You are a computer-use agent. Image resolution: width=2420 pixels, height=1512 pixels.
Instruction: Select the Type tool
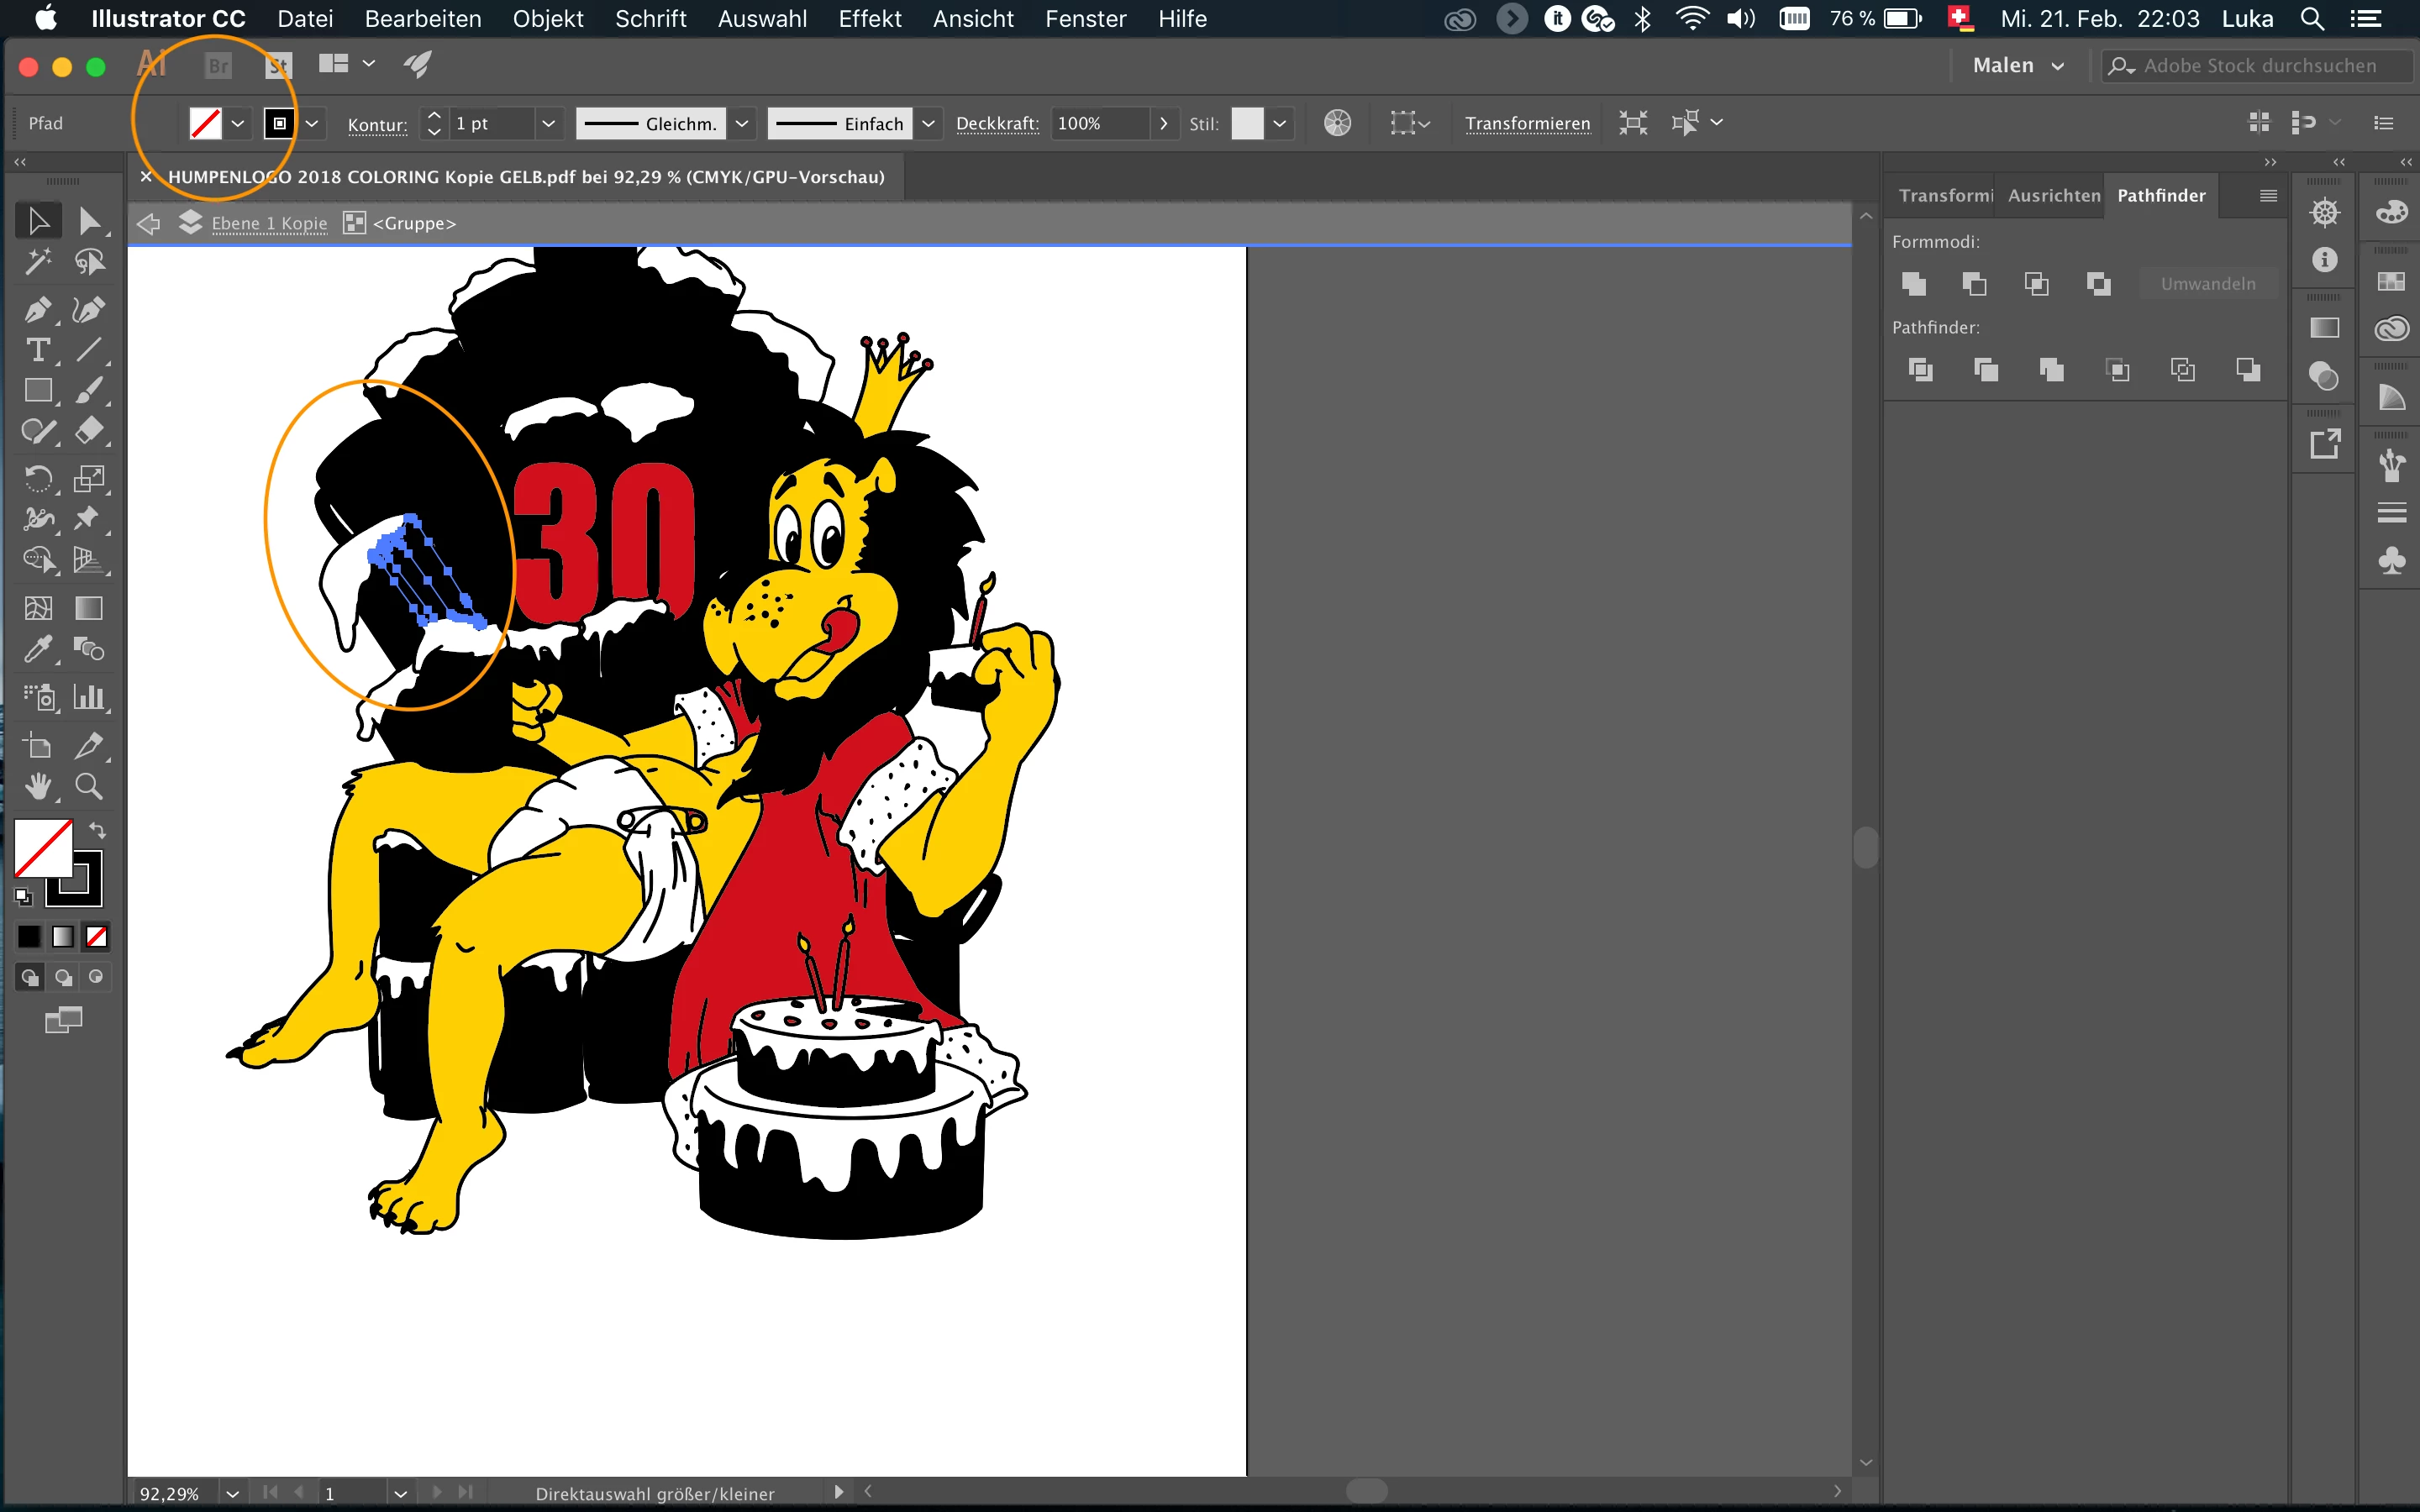tap(37, 350)
